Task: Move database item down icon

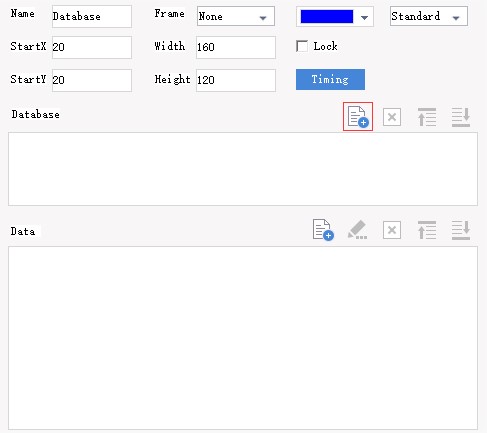Action: tap(461, 117)
